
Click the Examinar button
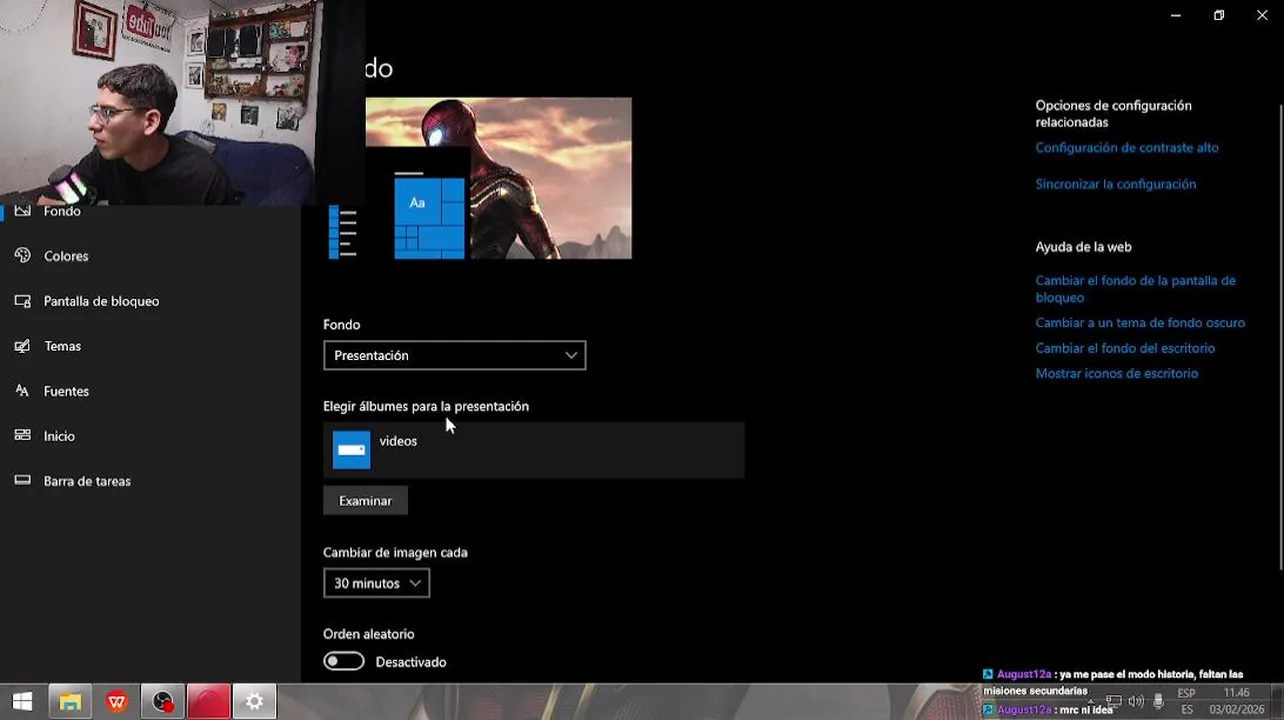pyautogui.click(x=365, y=501)
